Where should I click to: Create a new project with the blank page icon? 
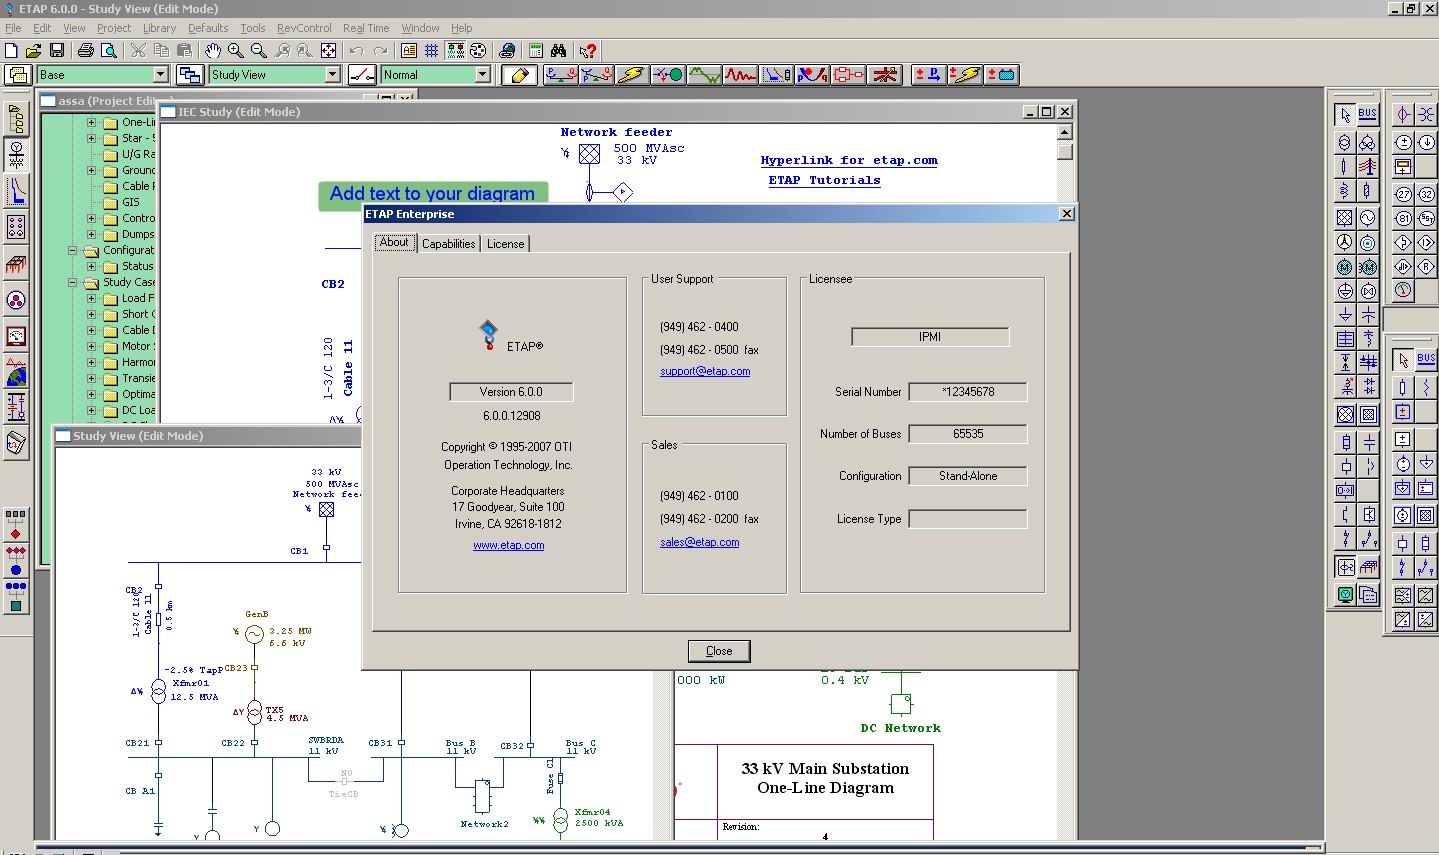pos(12,50)
